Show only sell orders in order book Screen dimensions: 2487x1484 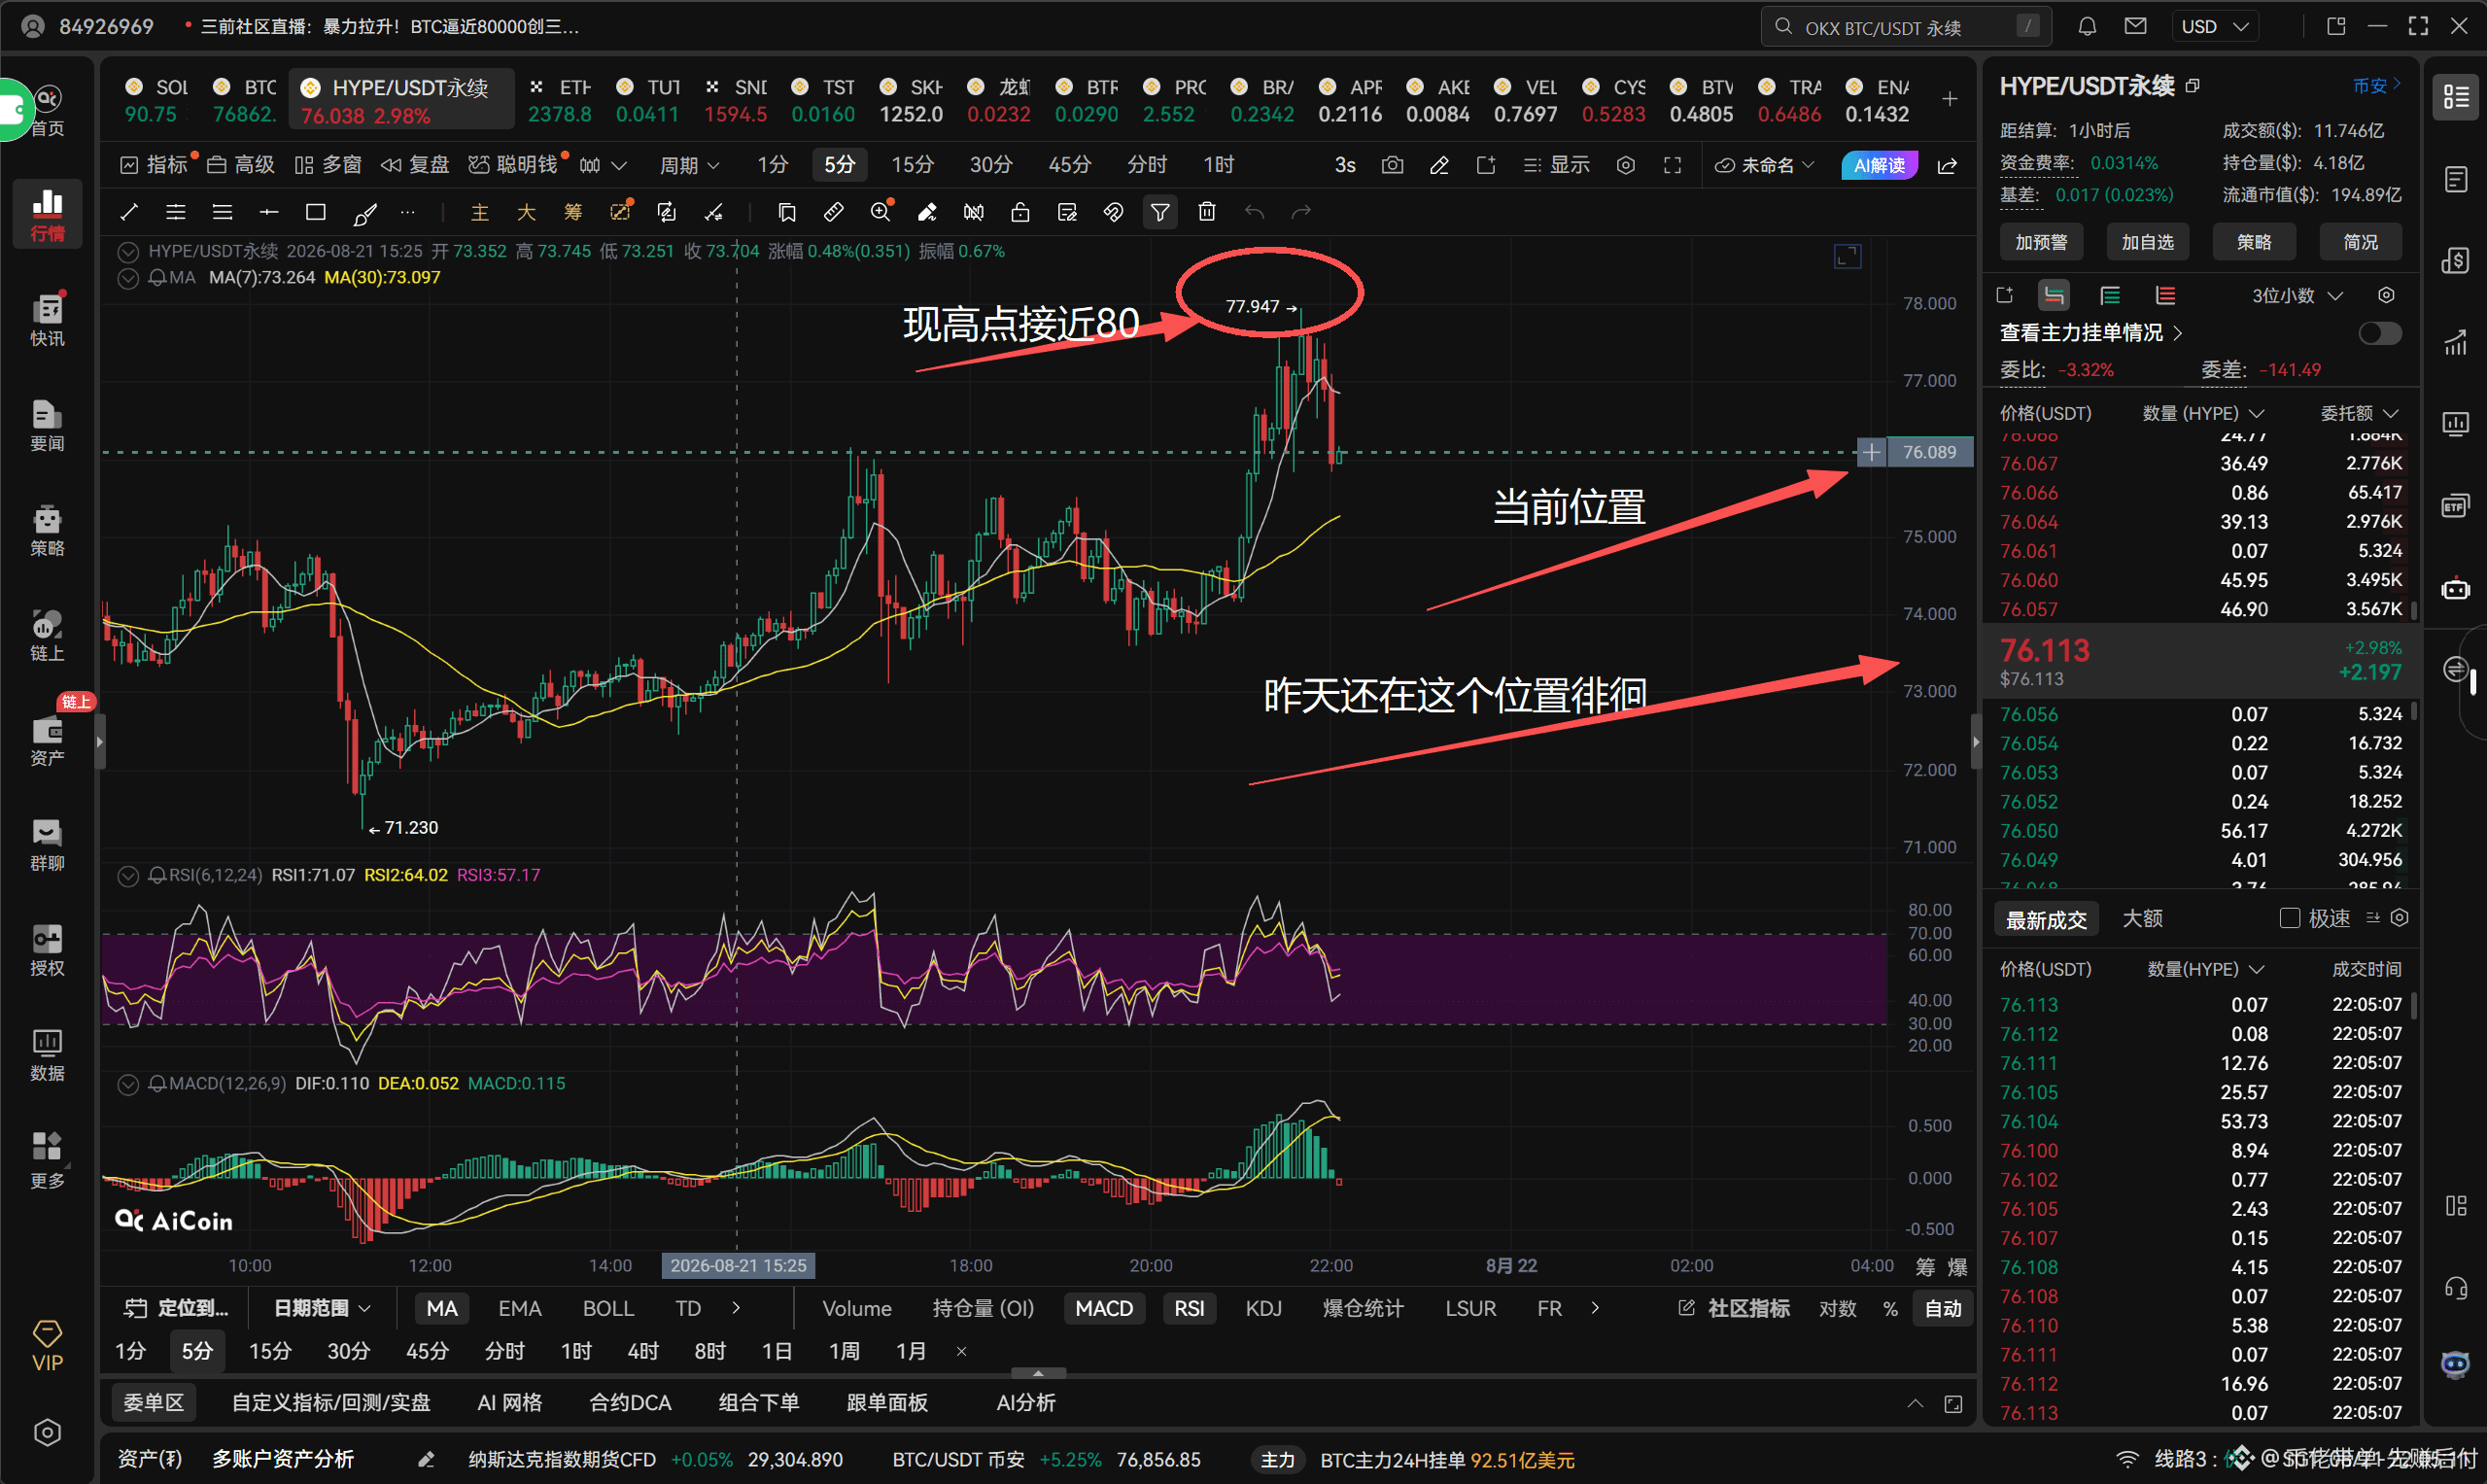(2165, 295)
